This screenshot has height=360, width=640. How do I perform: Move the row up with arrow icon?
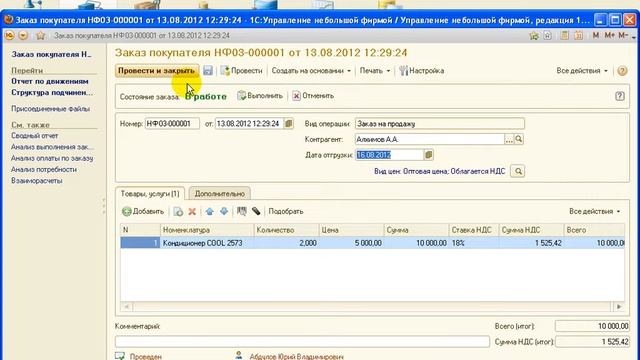[x=209, y=211]
